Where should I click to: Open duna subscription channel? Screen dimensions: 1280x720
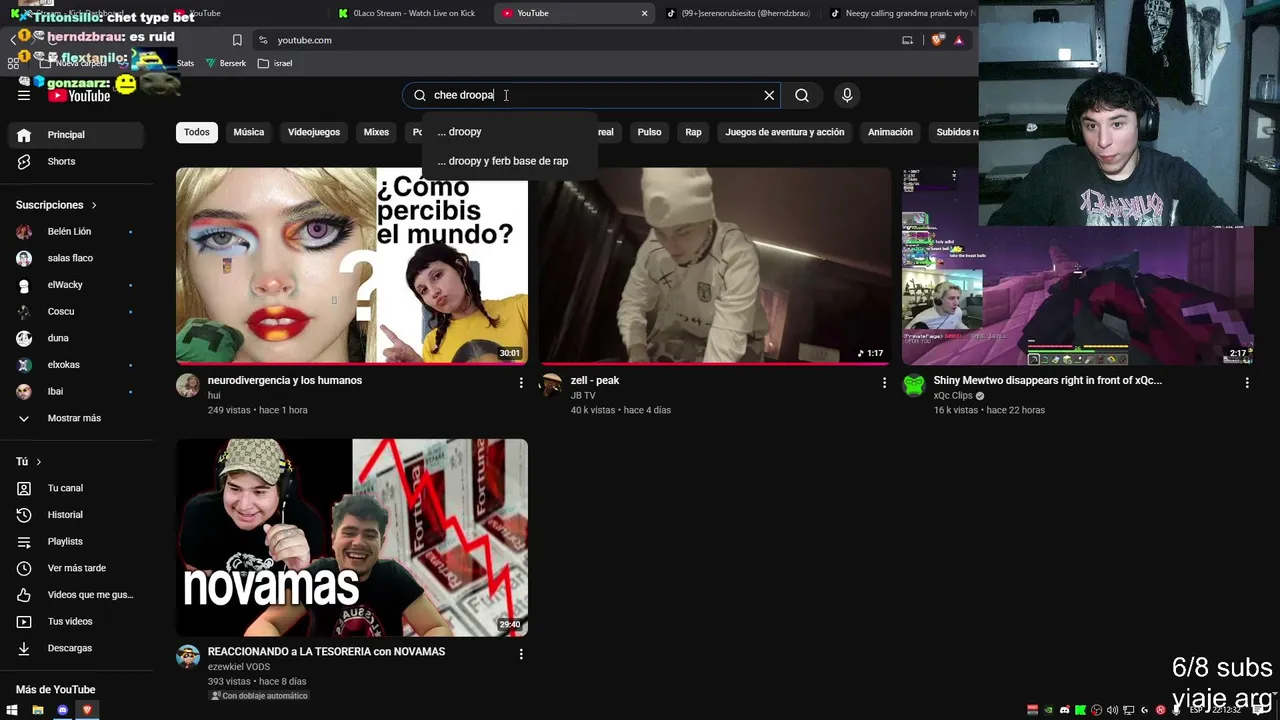click(x=76, y=338)
